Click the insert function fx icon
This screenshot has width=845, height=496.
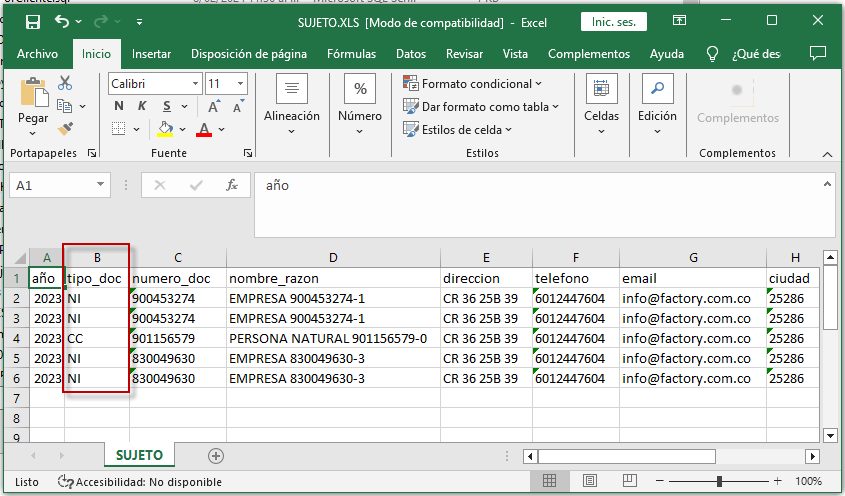point(232,185)
